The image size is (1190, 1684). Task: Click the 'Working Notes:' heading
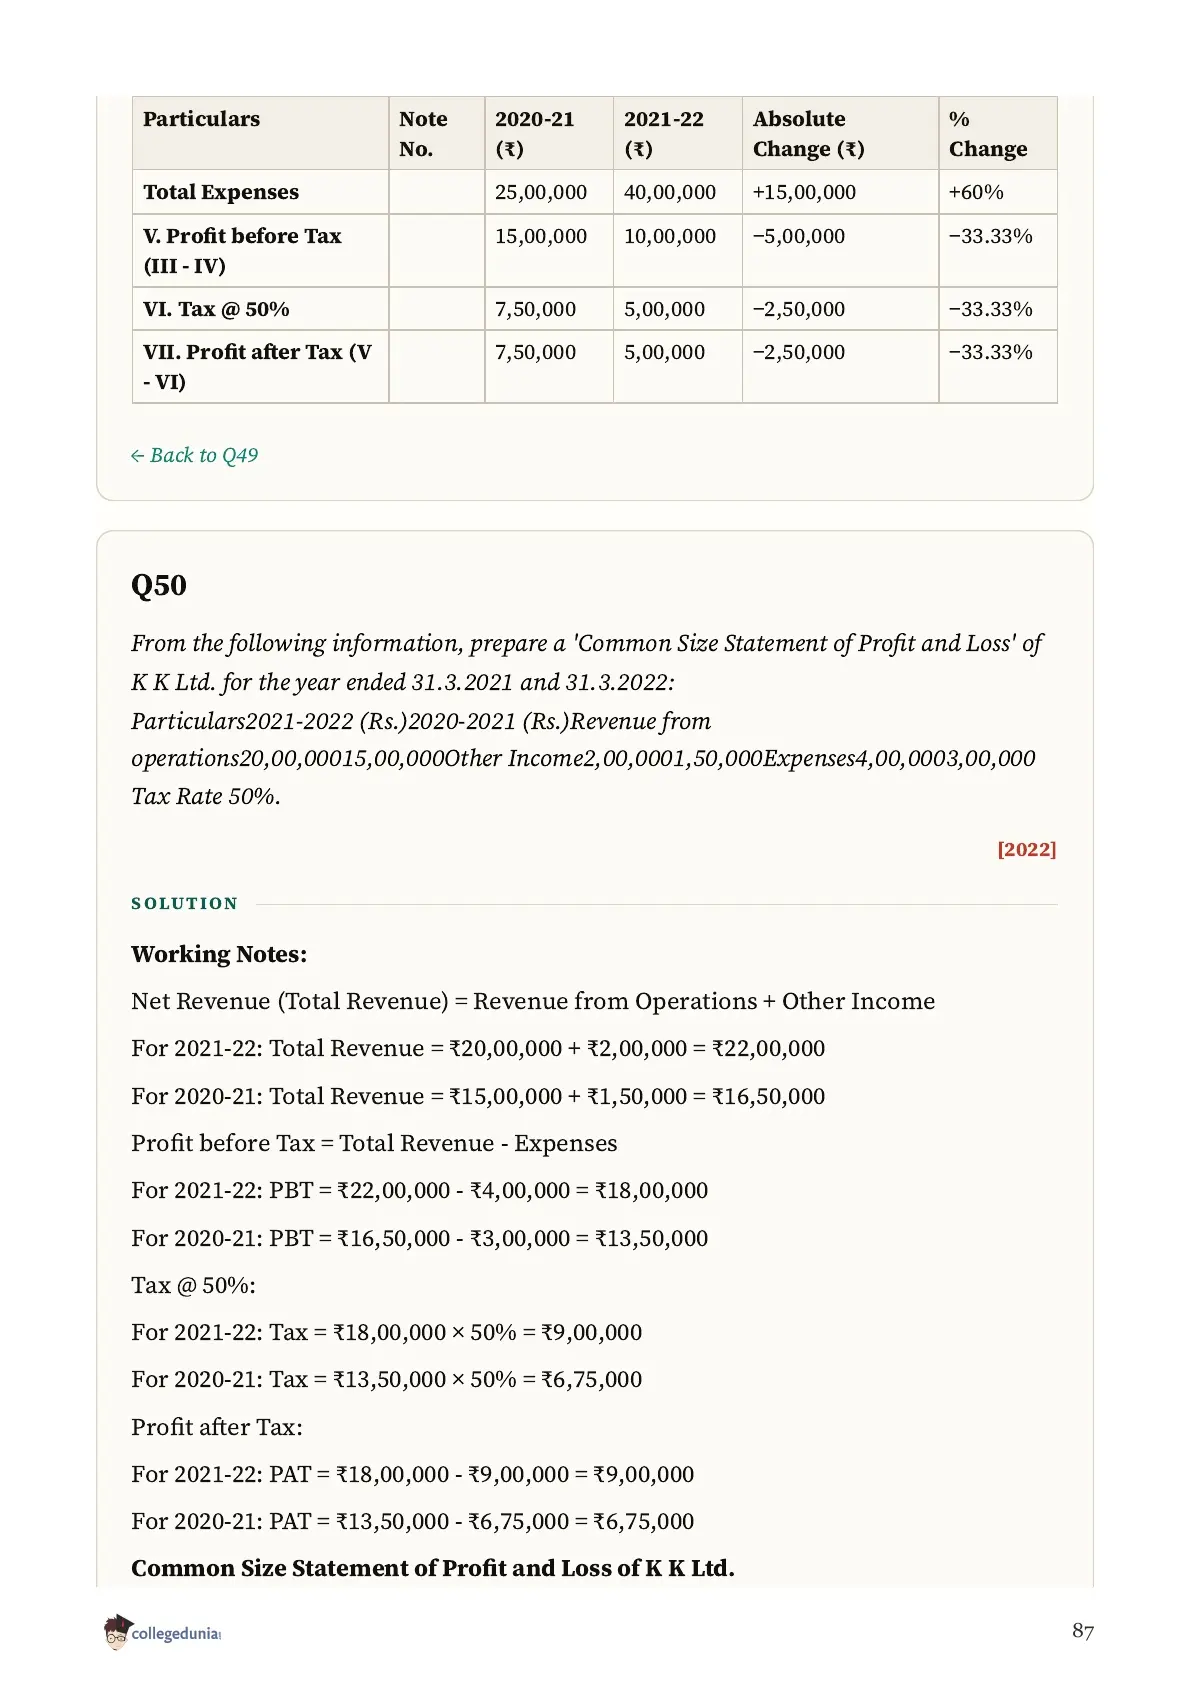tap(219, 954)
